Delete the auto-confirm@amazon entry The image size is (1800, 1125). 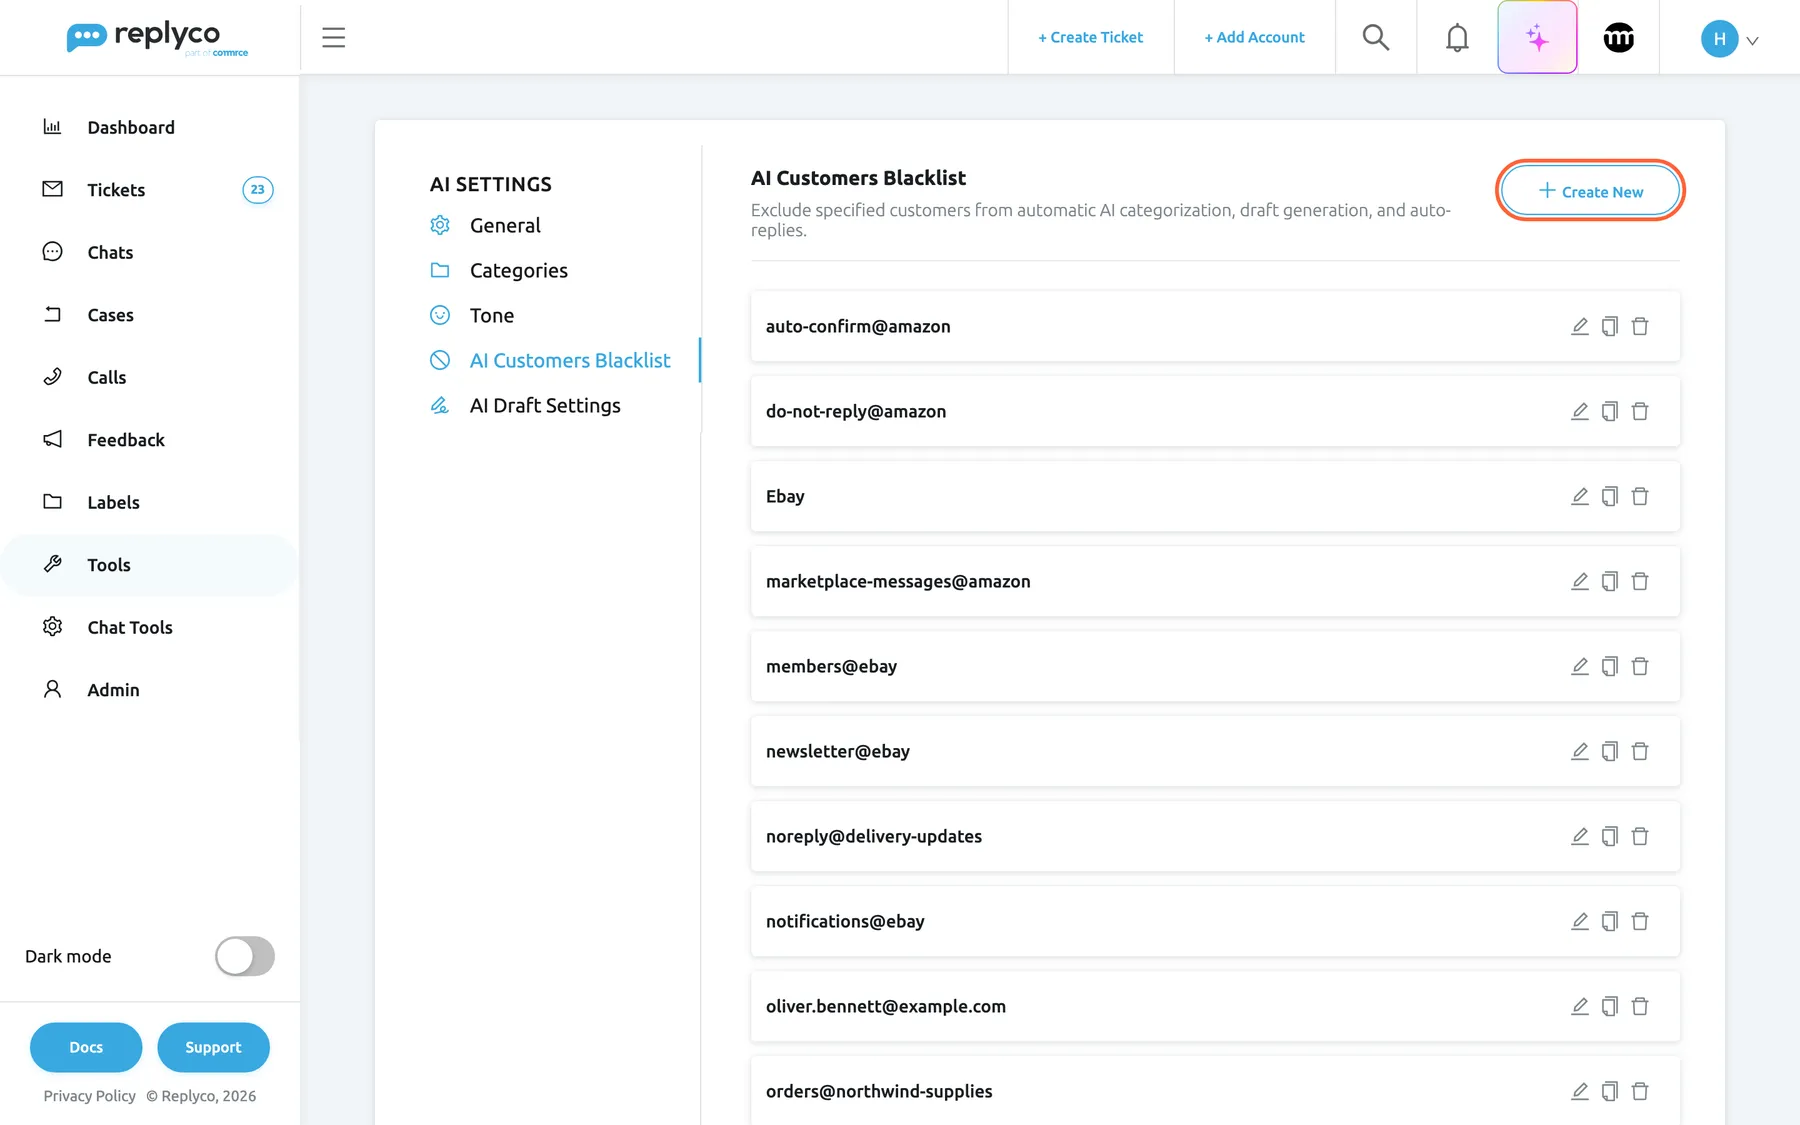pyautogui.click(x=1640, y=326)
